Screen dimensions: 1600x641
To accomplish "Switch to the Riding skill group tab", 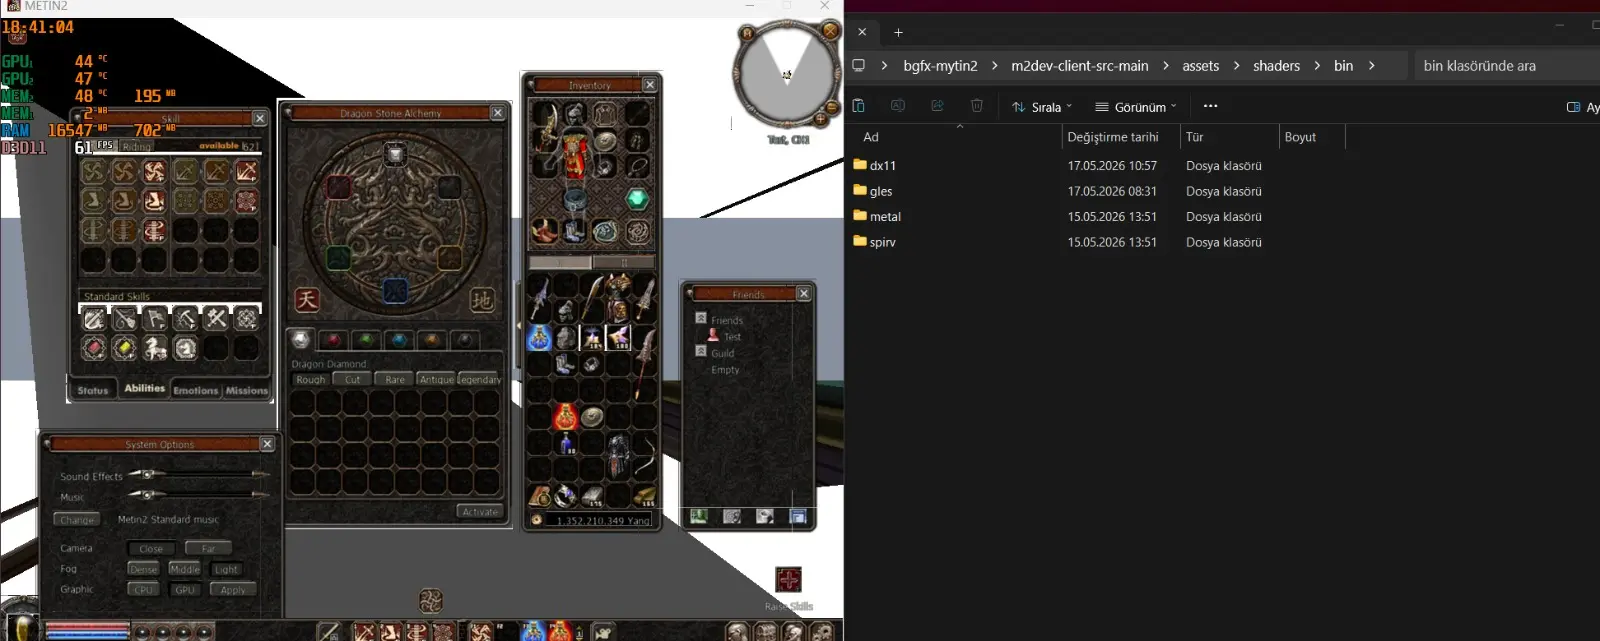I will (x=137, y=146).
